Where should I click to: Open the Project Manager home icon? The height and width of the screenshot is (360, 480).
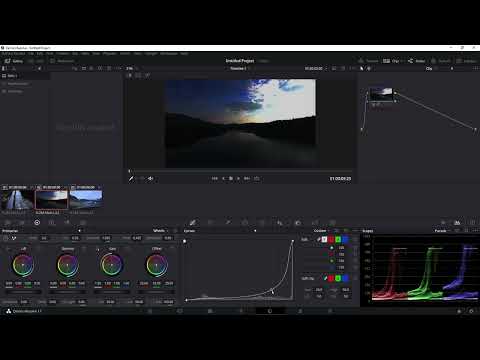tap(459, 311)
